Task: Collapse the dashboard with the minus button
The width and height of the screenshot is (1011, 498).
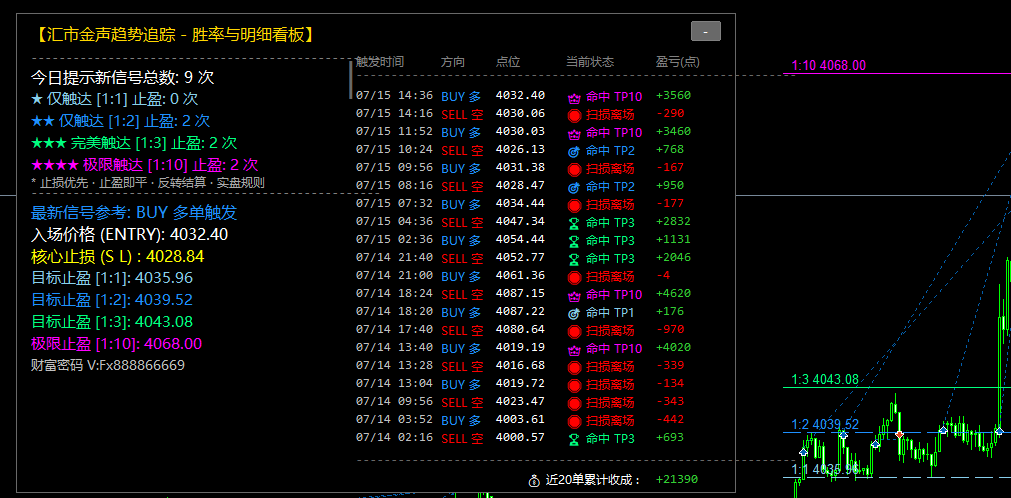Action: (x=705, y=31)
